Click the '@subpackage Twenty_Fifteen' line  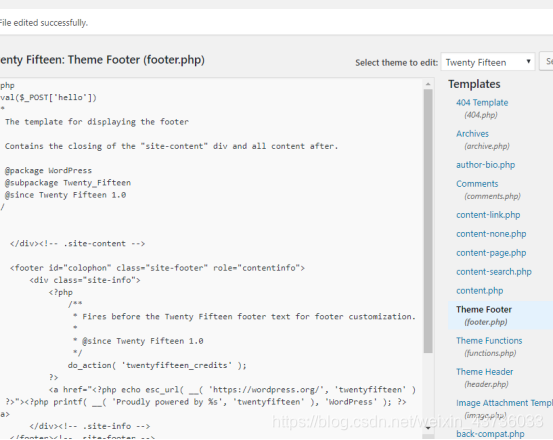coord(68,183)
